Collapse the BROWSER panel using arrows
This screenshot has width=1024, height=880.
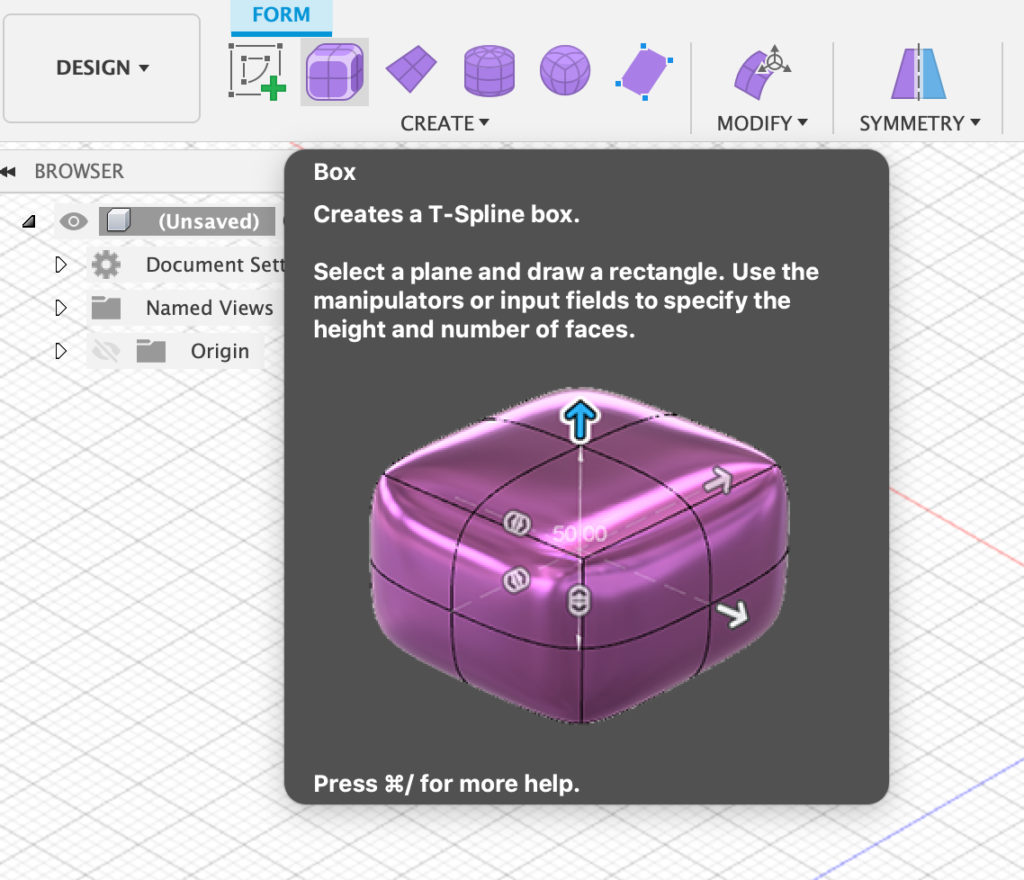(x=10, y=172)
